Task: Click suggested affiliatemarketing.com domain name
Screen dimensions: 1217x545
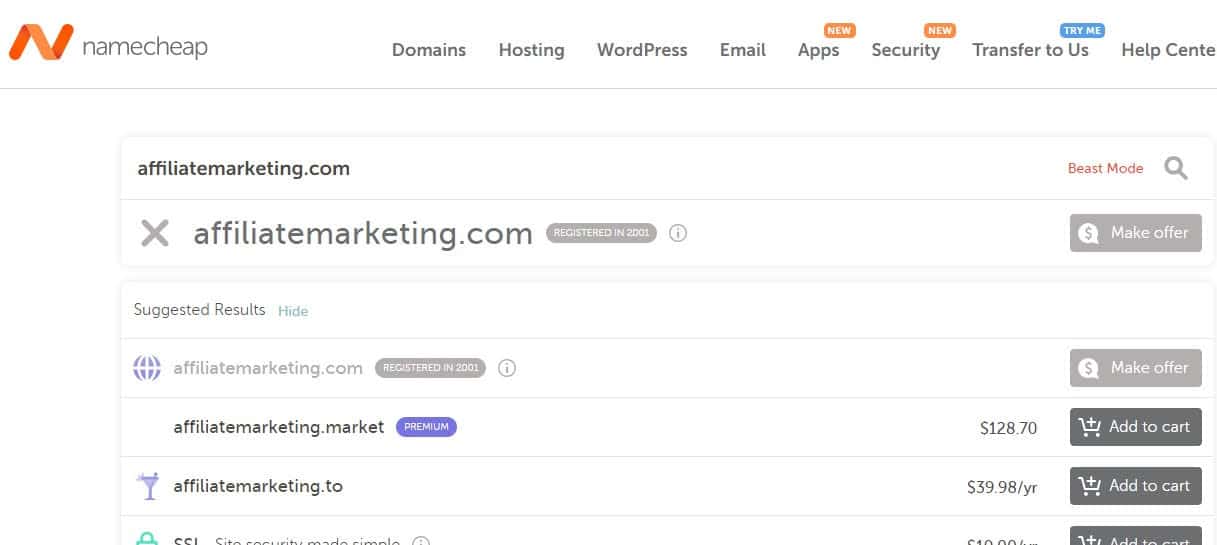Action: click(268, 368)
